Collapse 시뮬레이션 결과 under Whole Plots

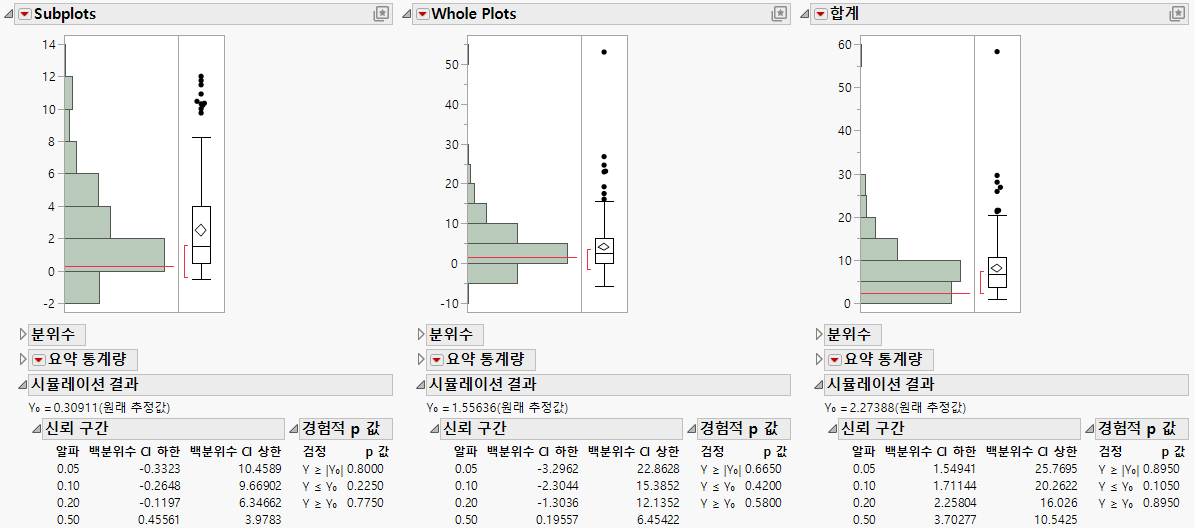pyautogui.click(x=421, y=384)
